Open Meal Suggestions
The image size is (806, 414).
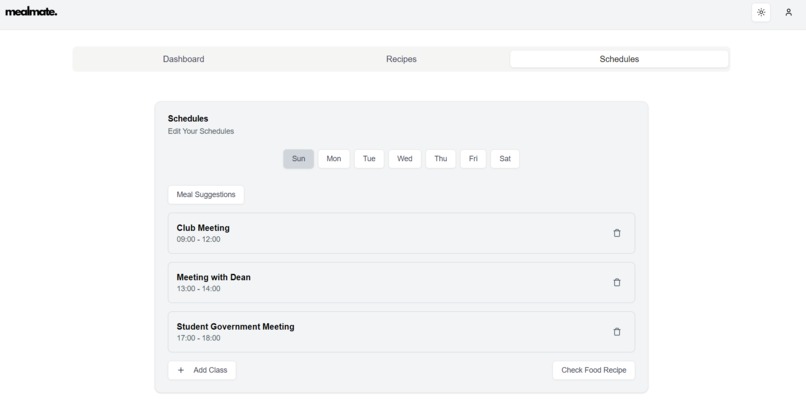[206, 195]
